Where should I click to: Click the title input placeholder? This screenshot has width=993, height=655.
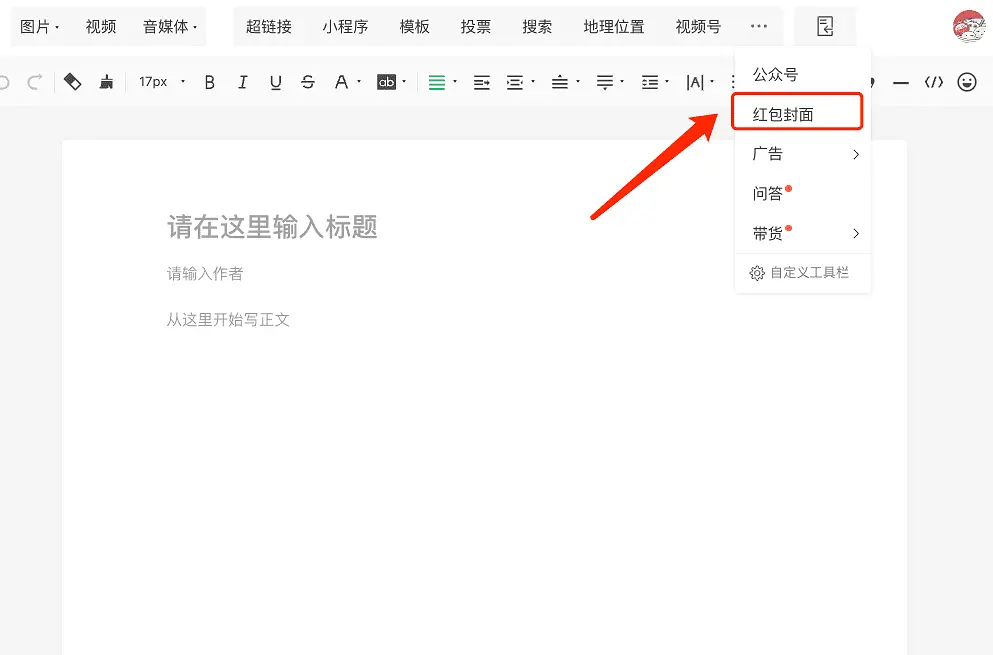[273, 227]
